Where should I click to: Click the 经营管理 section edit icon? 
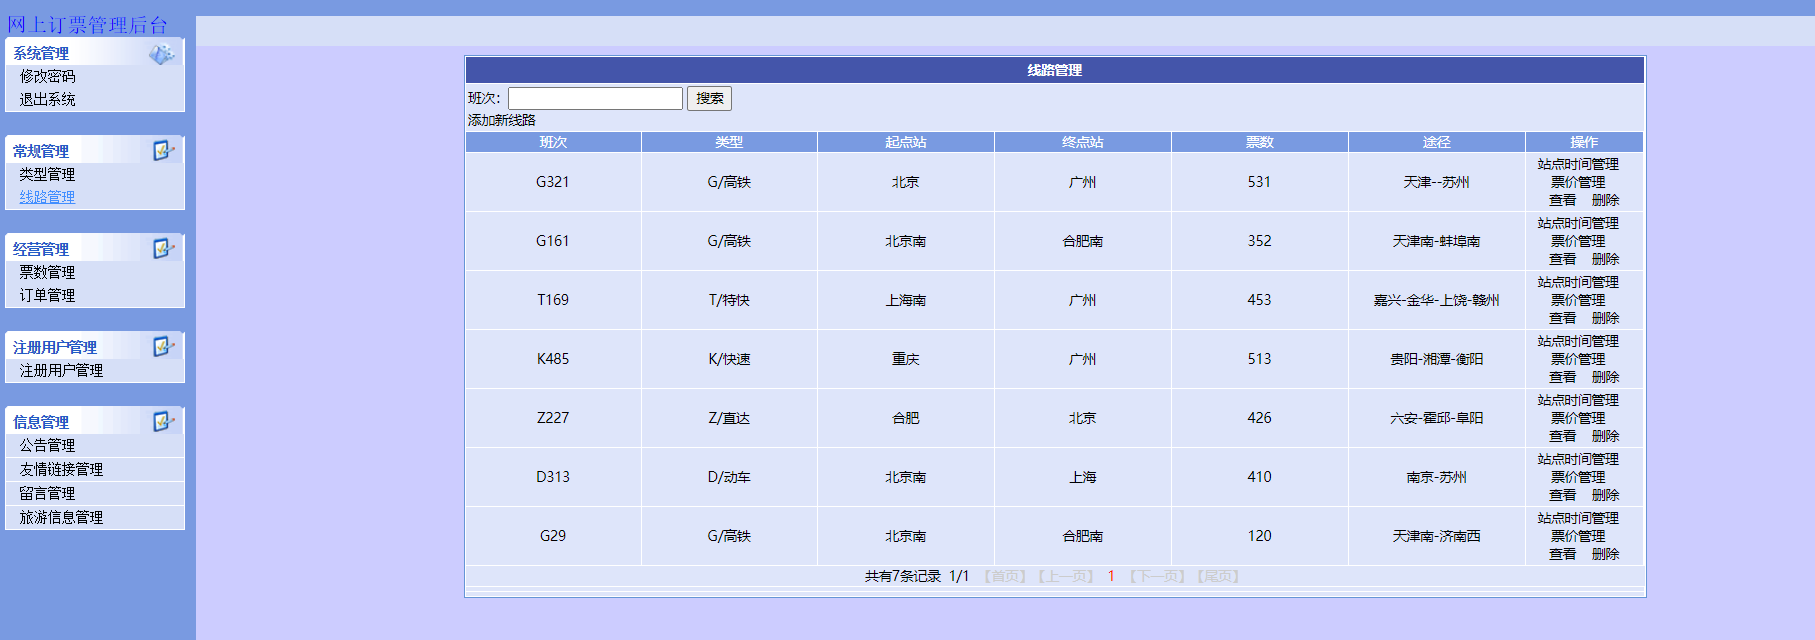click(x=163, y=249)
